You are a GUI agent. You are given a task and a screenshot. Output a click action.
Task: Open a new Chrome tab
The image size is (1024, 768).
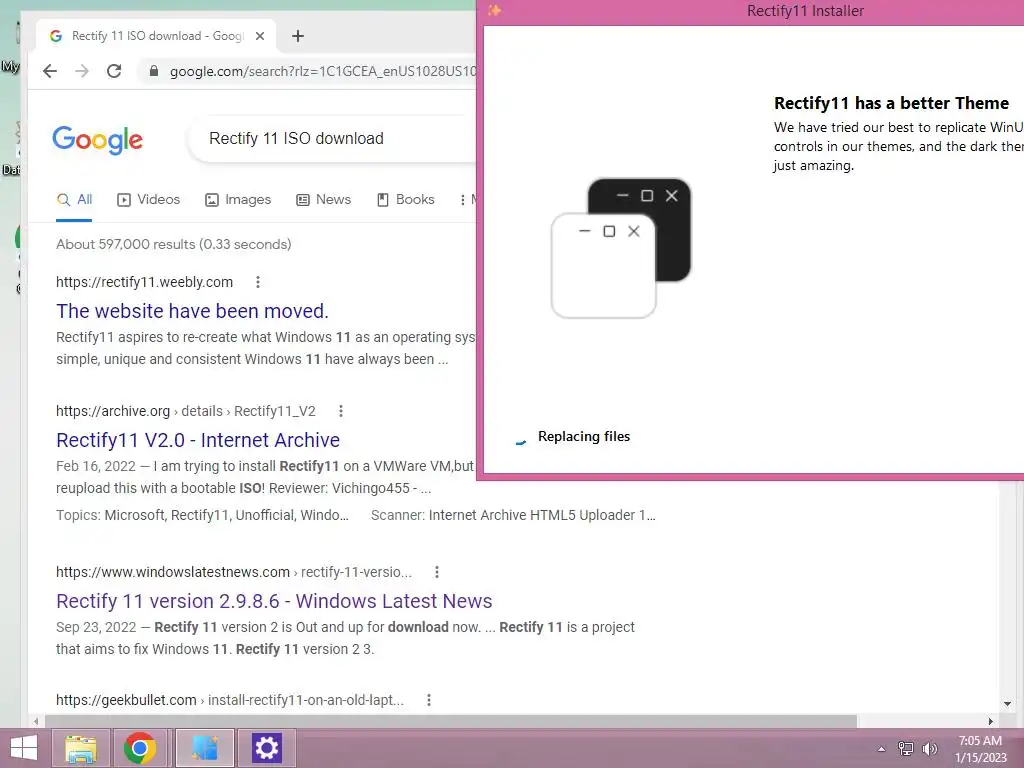click(298, 36)
